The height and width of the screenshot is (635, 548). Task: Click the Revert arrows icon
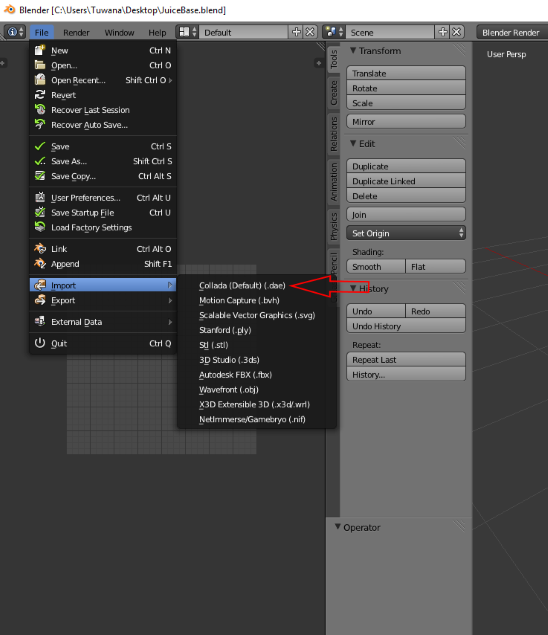pos(40,95)
